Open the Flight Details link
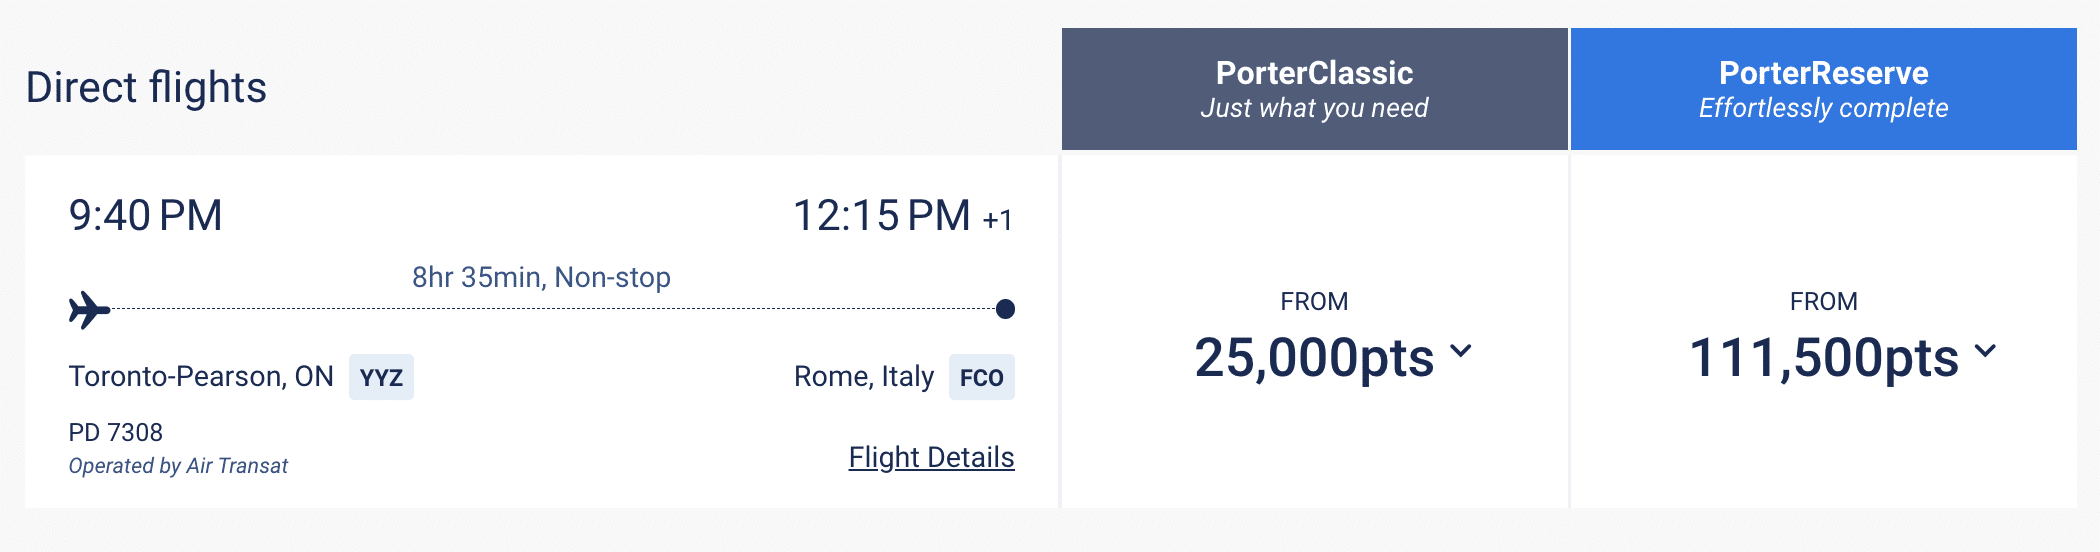Screen dimensions: 2100x552 pyautogui.click(x=931, y=457)
